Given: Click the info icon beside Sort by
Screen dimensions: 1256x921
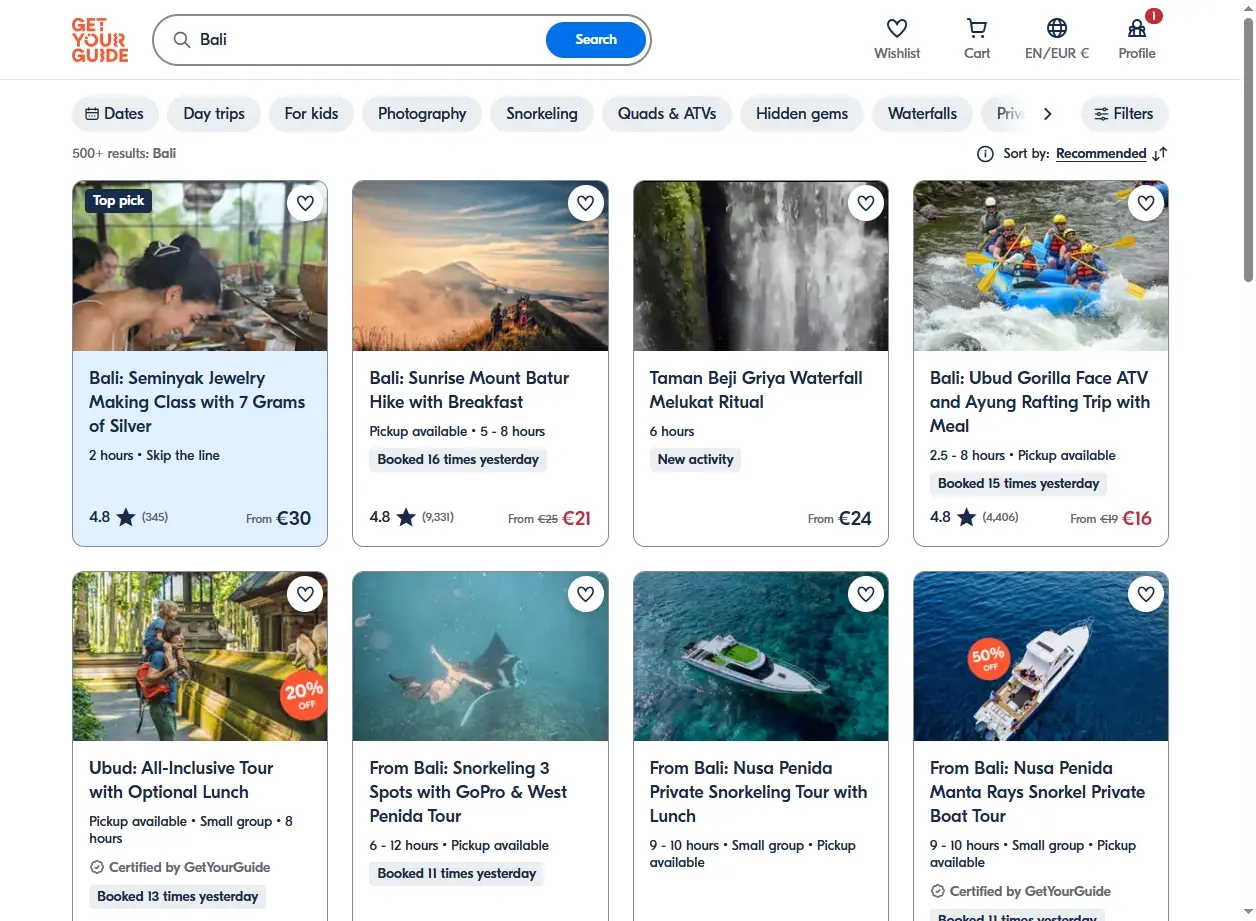Looking at the screenshot, I should pos(985,154).
